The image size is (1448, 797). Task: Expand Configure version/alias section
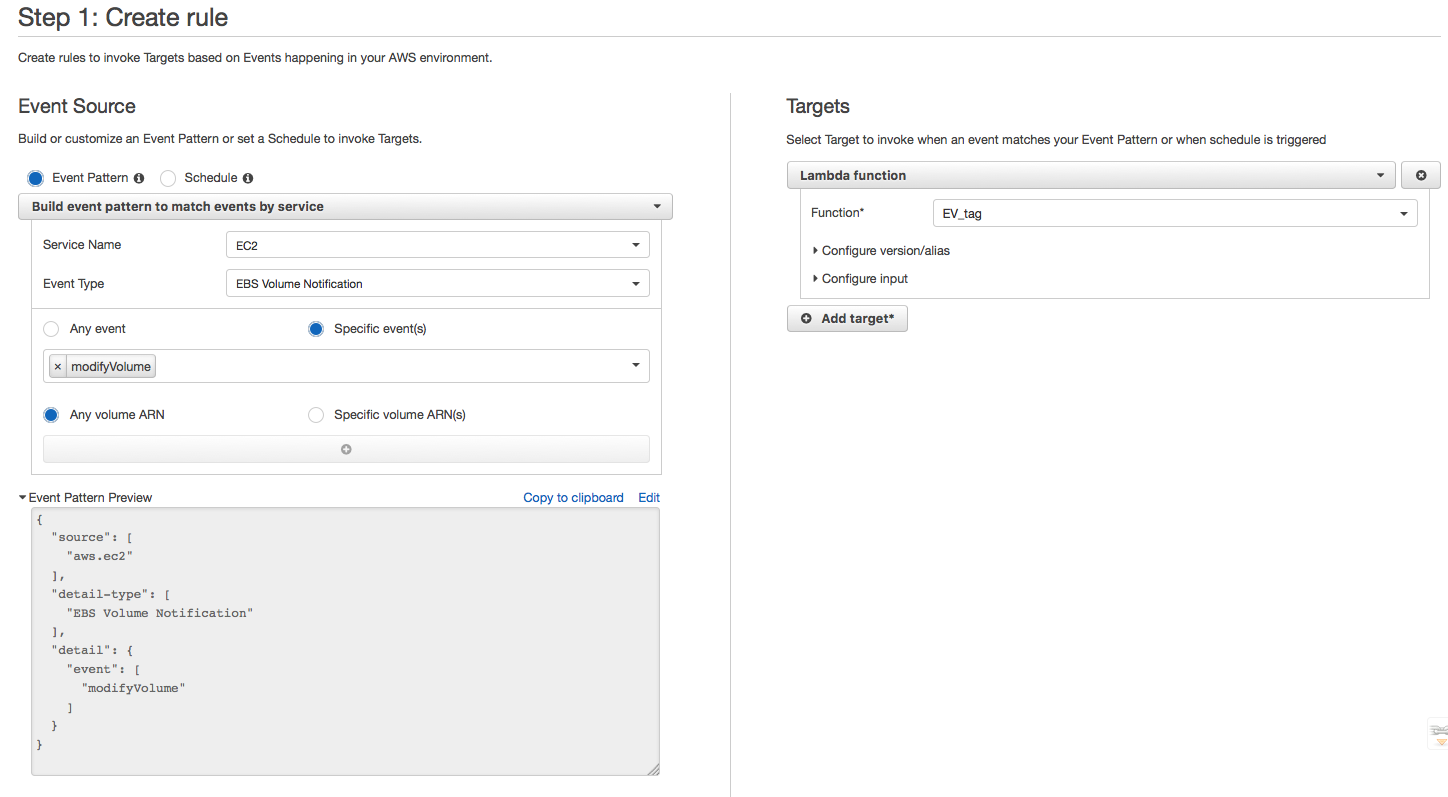tap(881, 251)
